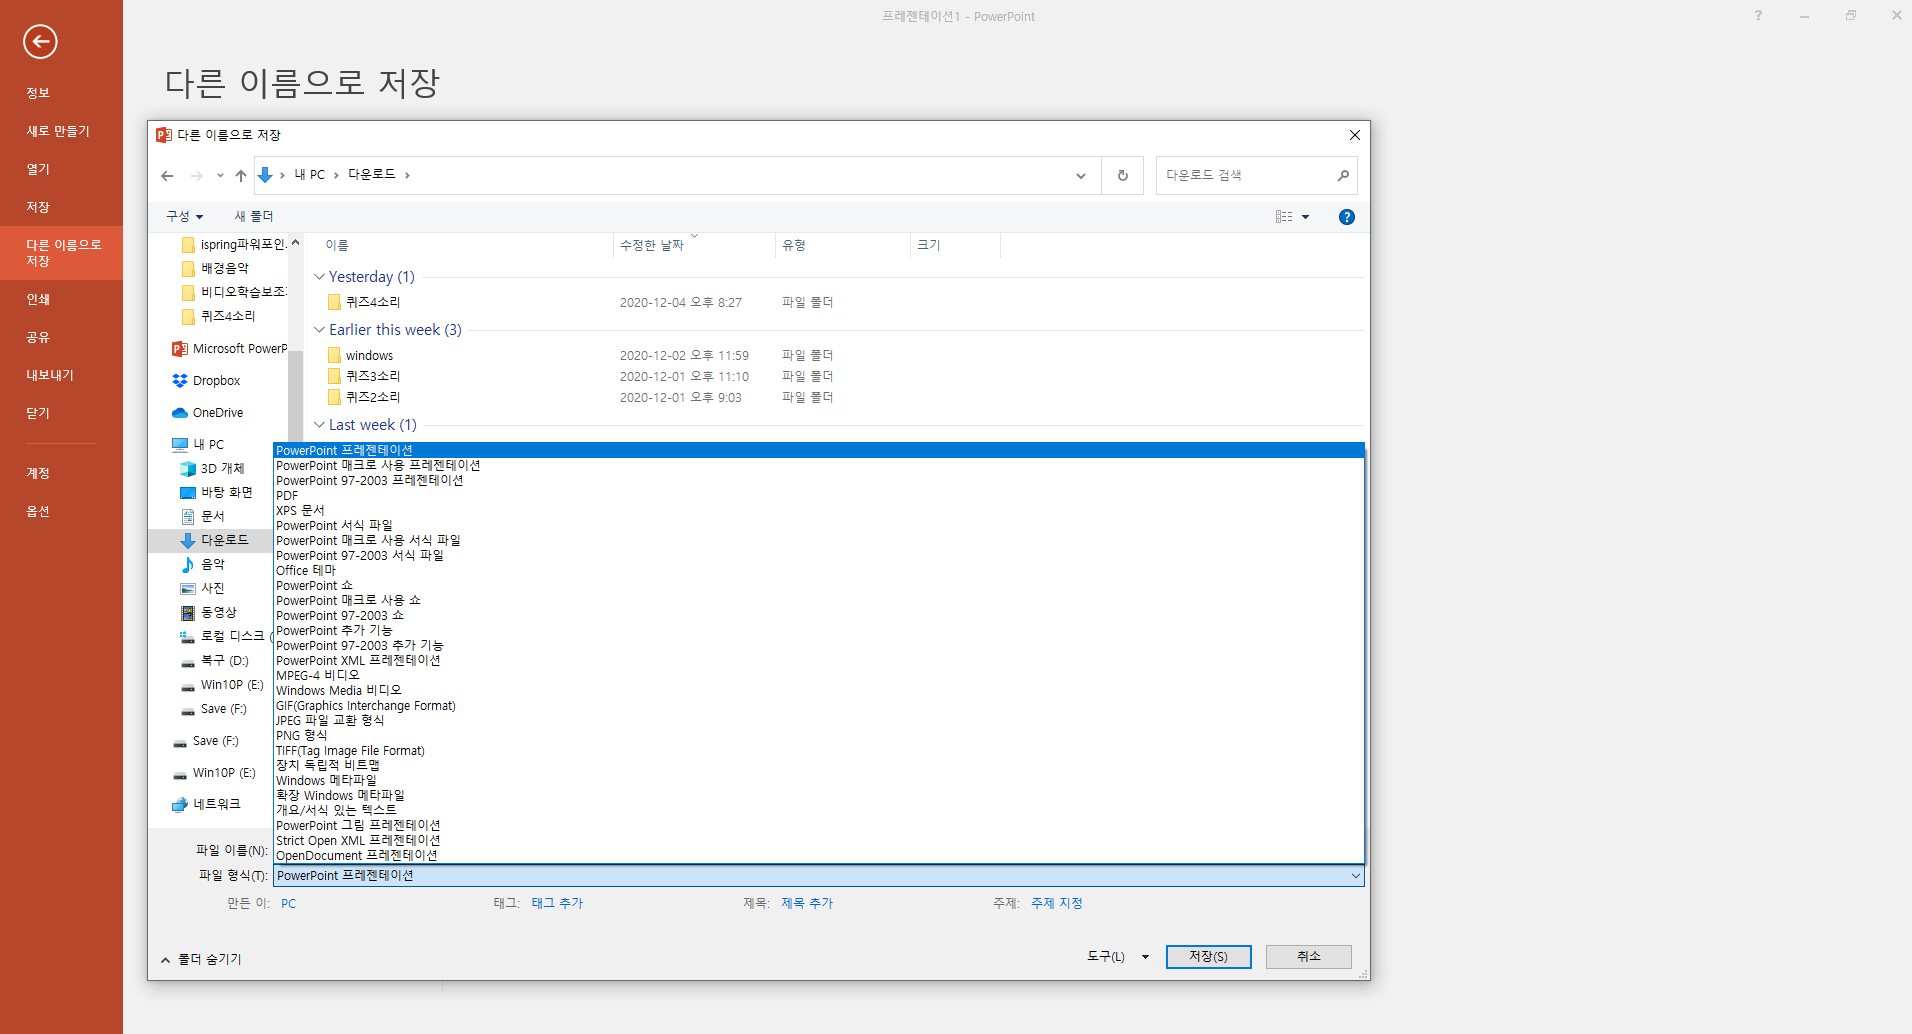Click the 주제 지정 link
This screenshot has width=1912, height=1034.
click(x=1057, y=904)
